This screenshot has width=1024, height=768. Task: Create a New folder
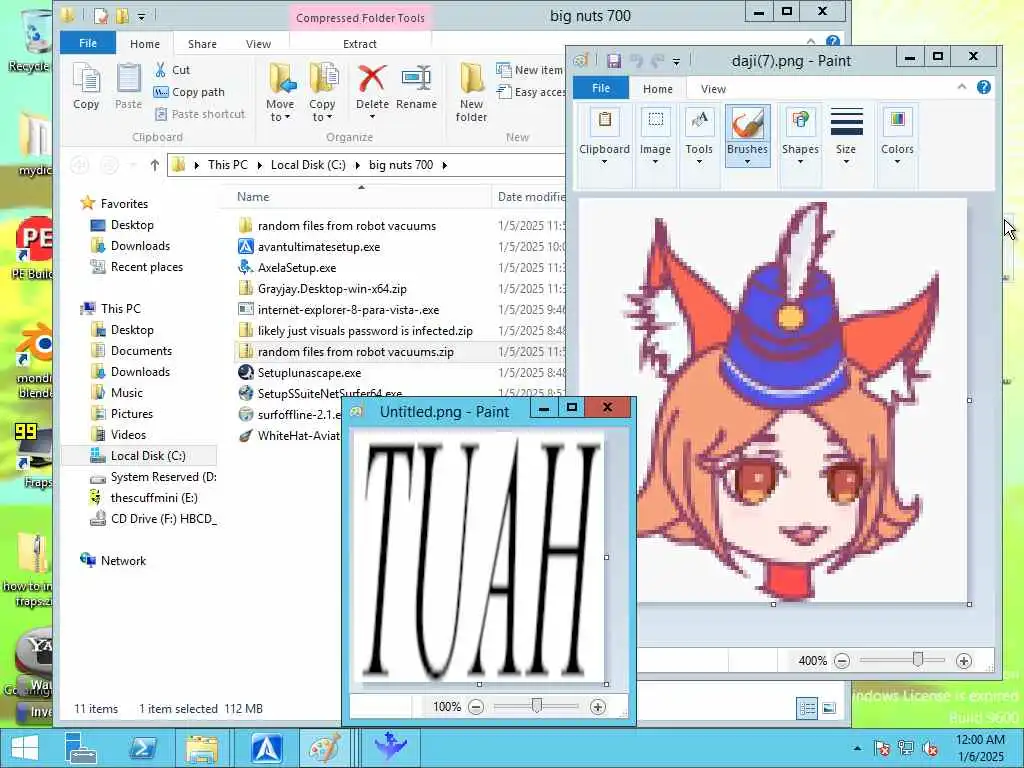point(472,93)
